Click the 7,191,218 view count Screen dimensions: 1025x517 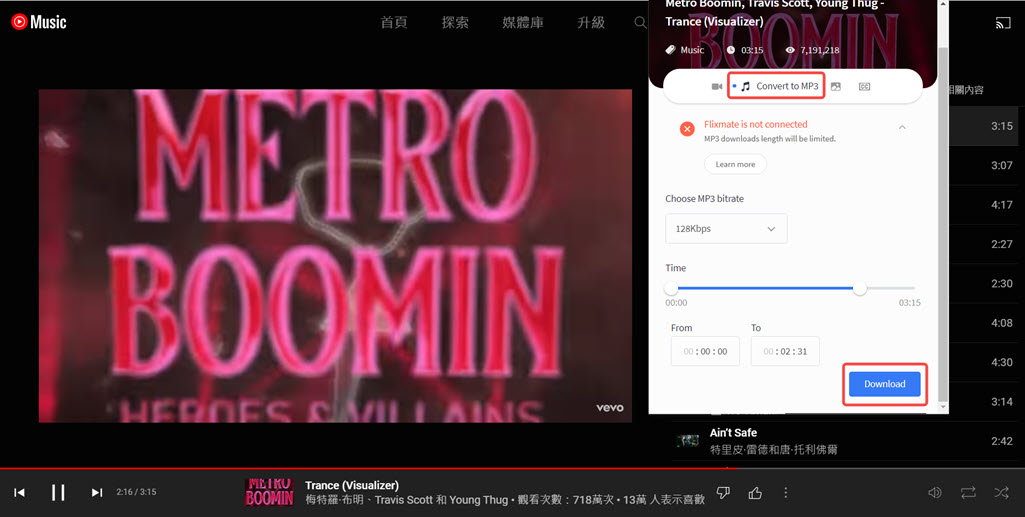click(x=820, y=50)
